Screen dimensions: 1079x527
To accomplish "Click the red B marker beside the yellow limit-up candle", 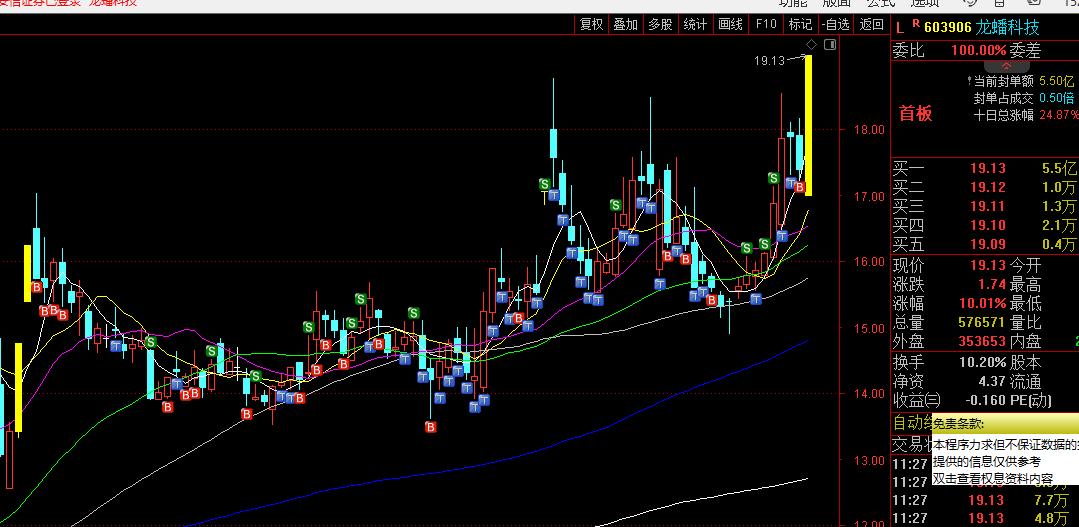I will click(x=800, y=186).
